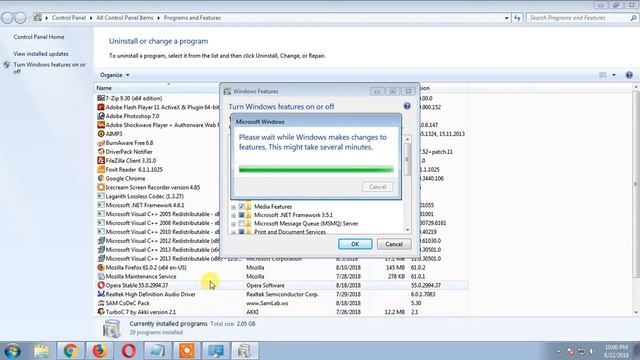Enable Microsoft Message Queue (MSMQ) Server checkbox
640x360 pixels.
[x=241, y=224]
